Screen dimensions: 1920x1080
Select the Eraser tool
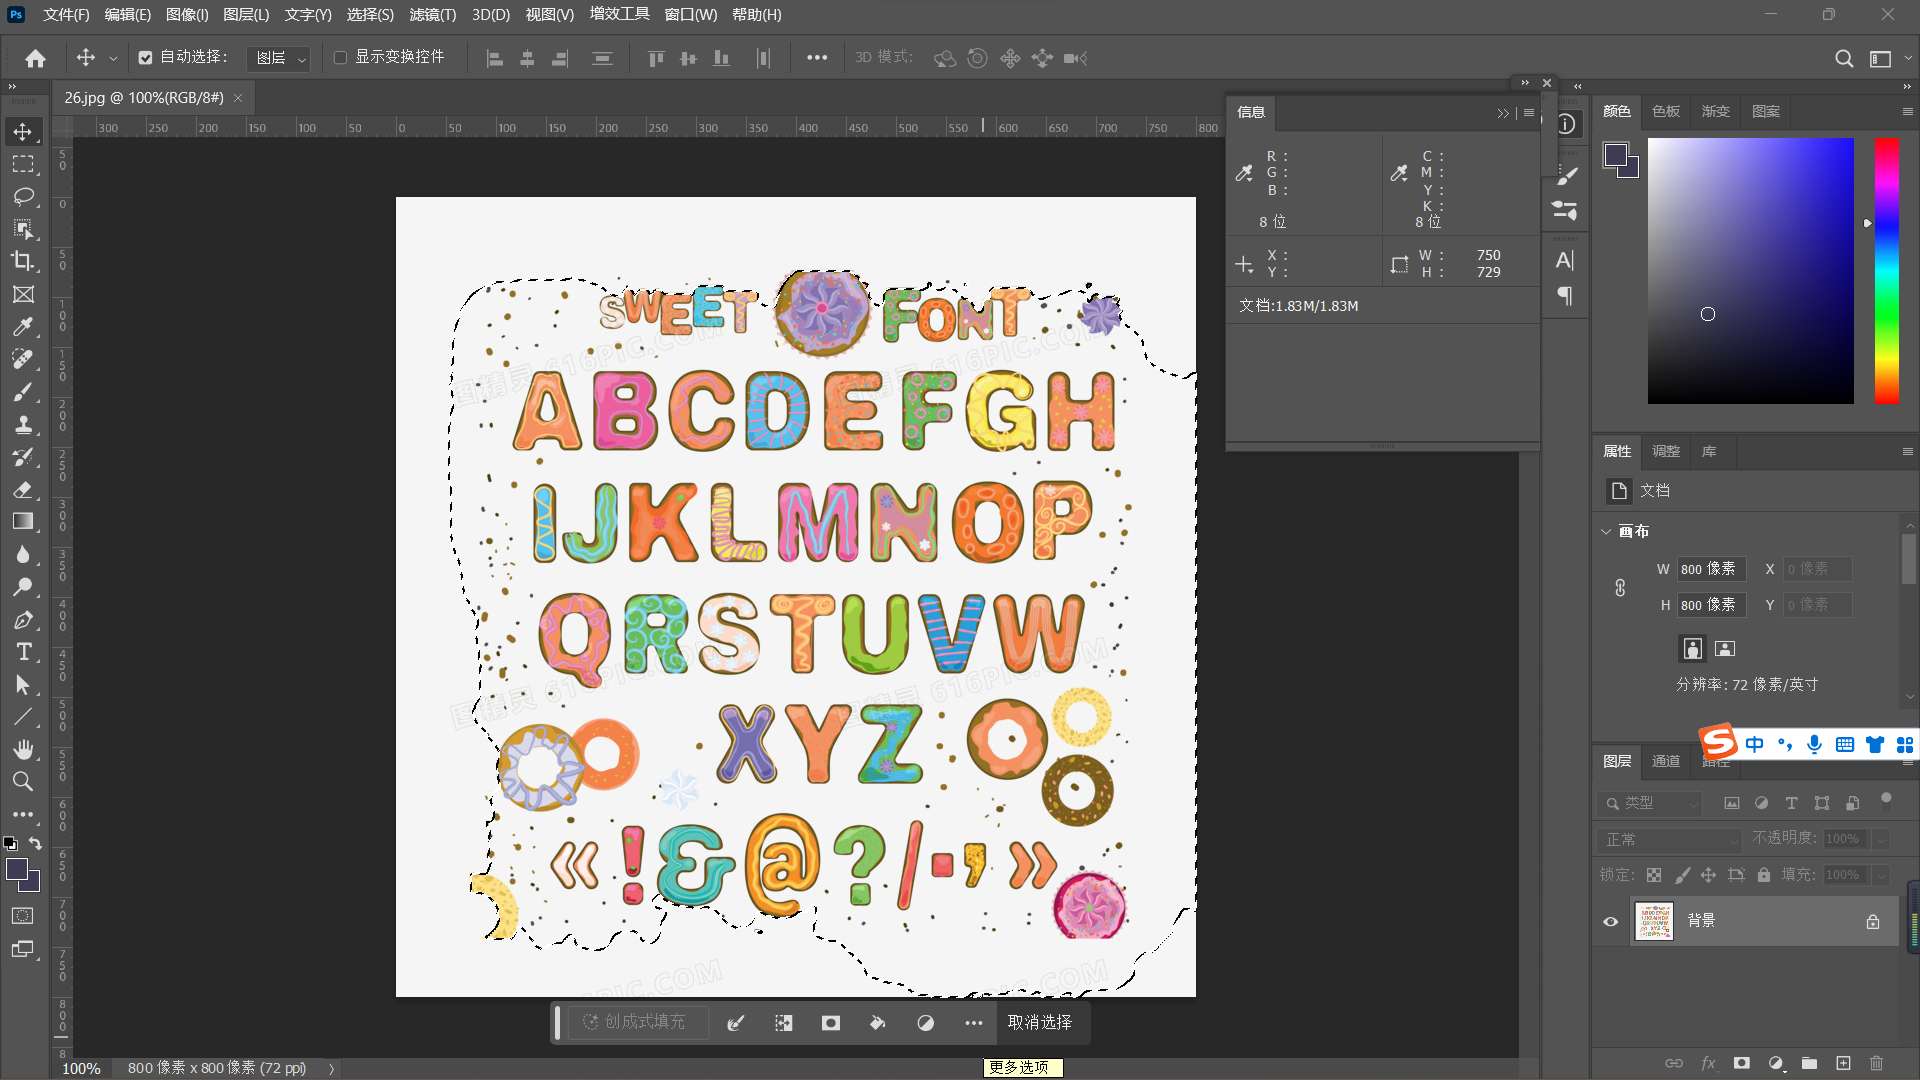23,489
